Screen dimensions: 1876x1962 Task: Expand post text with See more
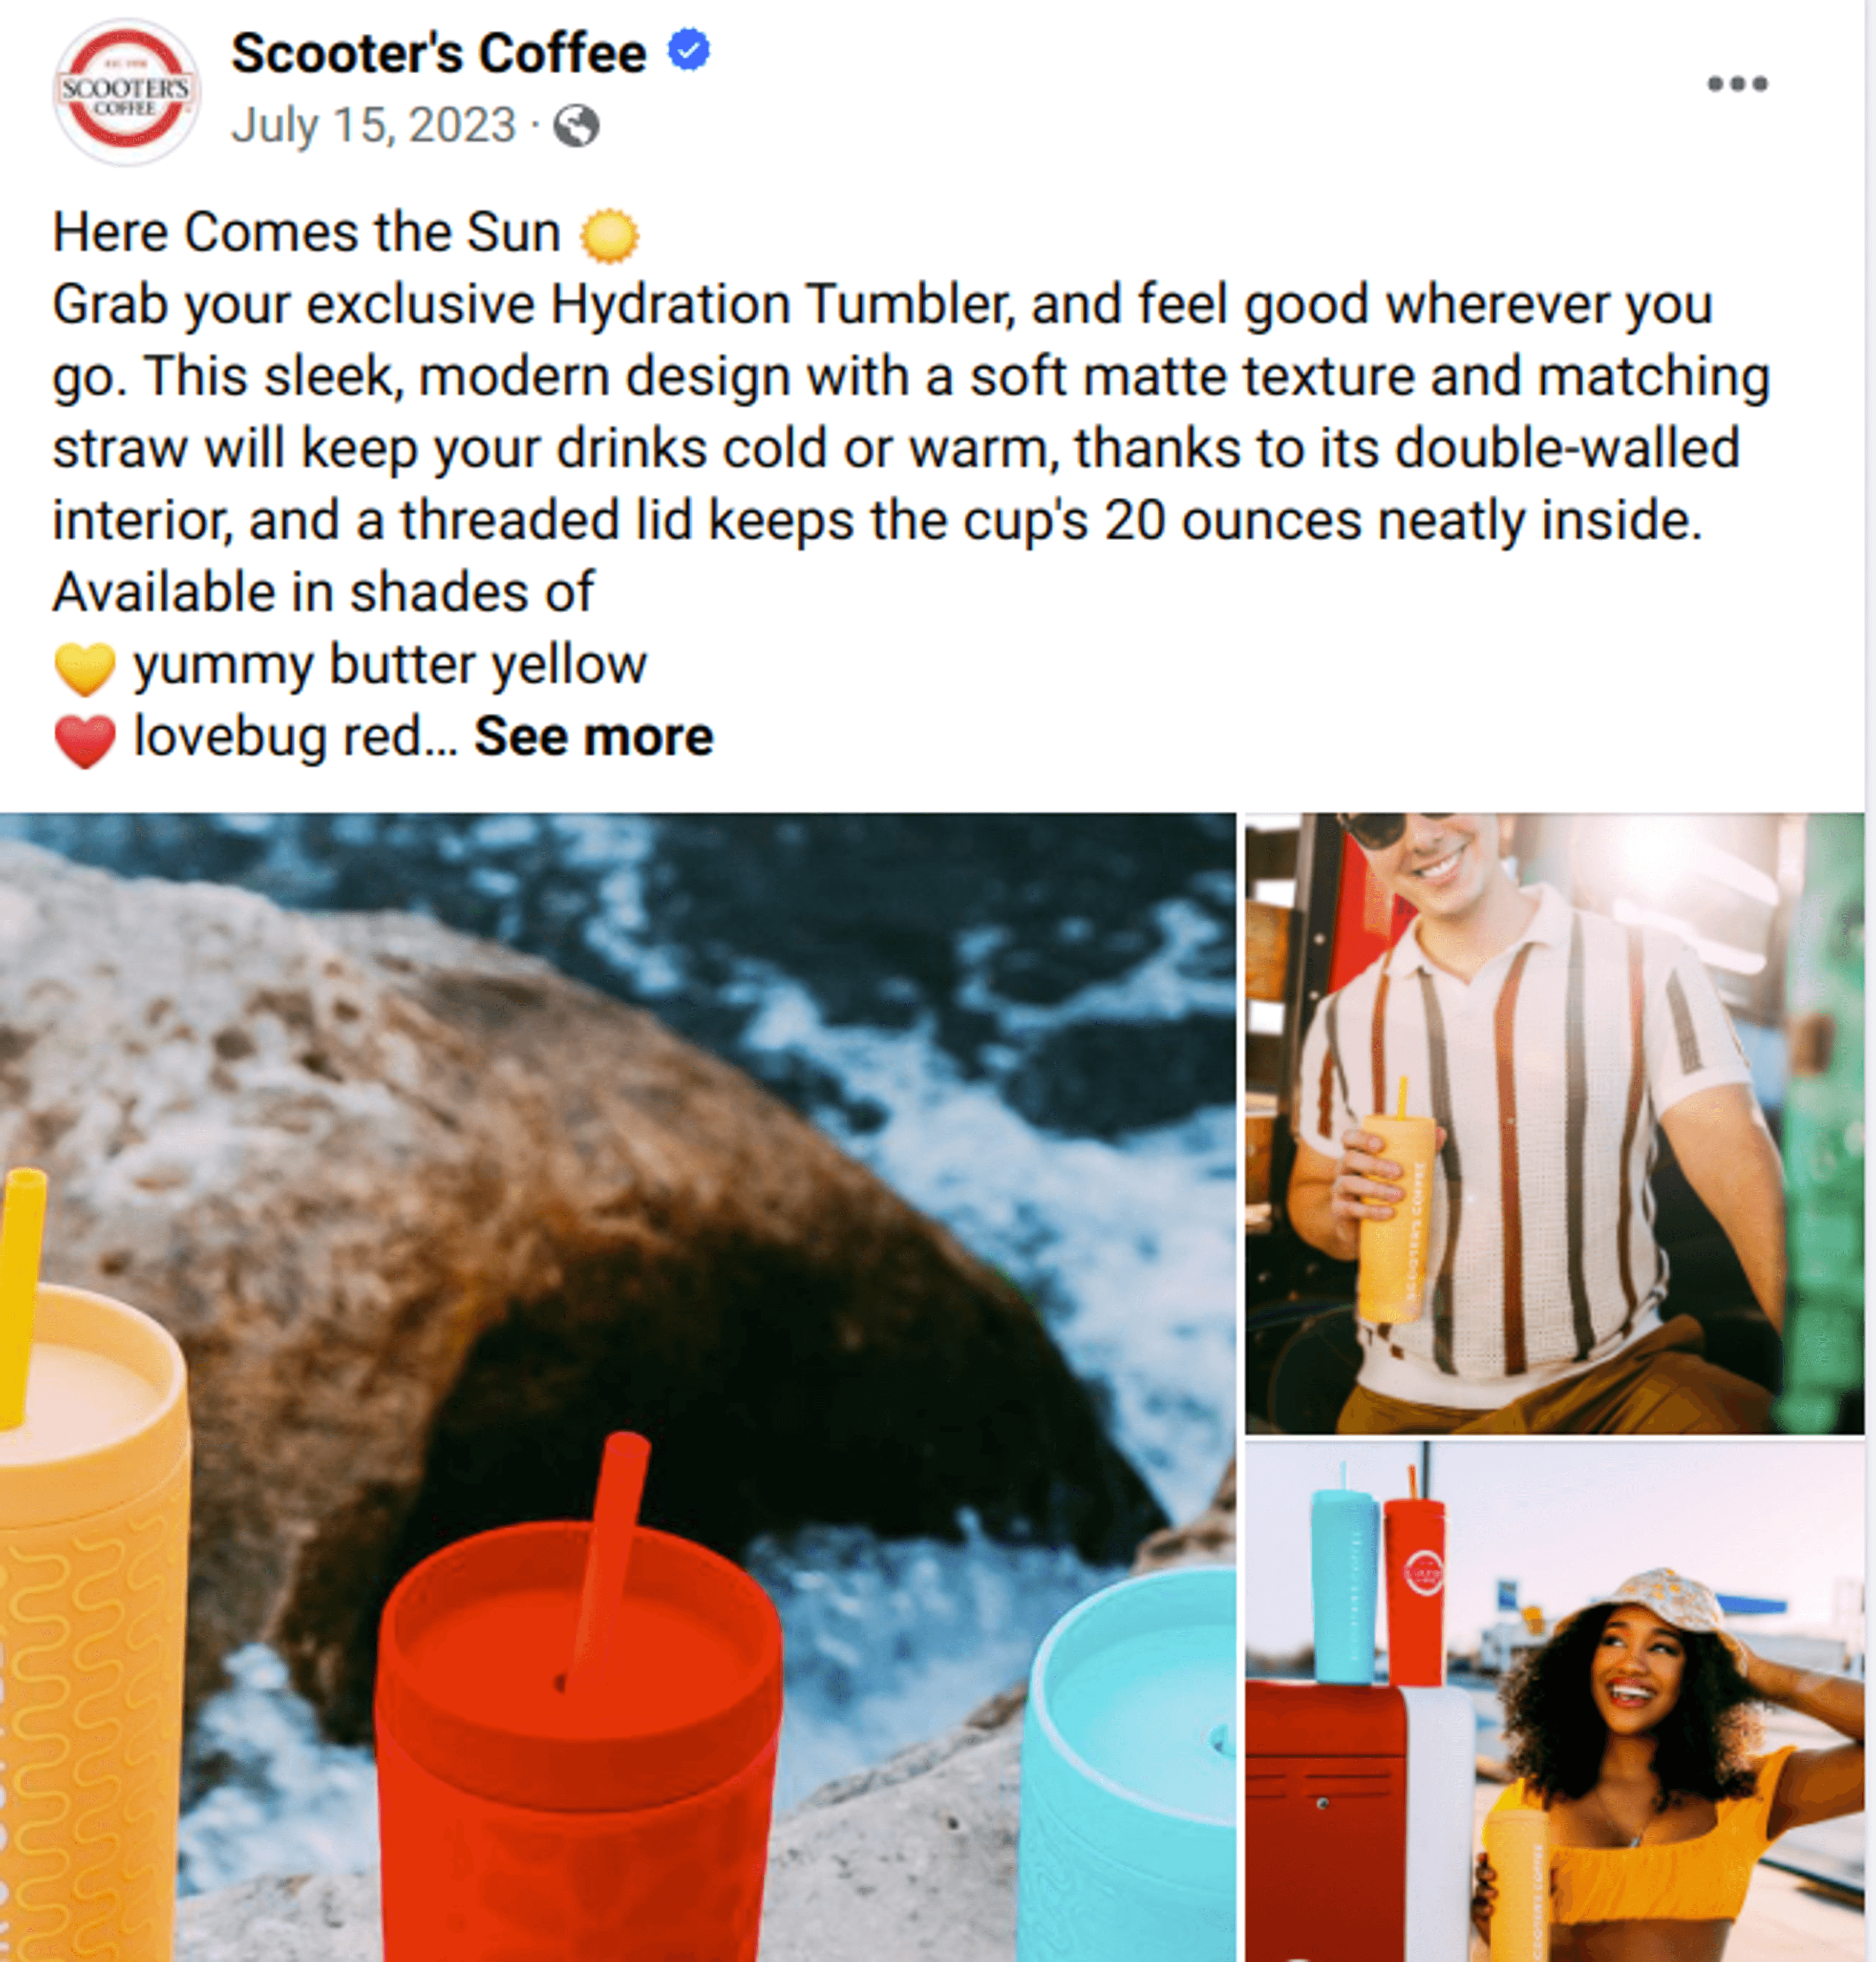point(593,736)
